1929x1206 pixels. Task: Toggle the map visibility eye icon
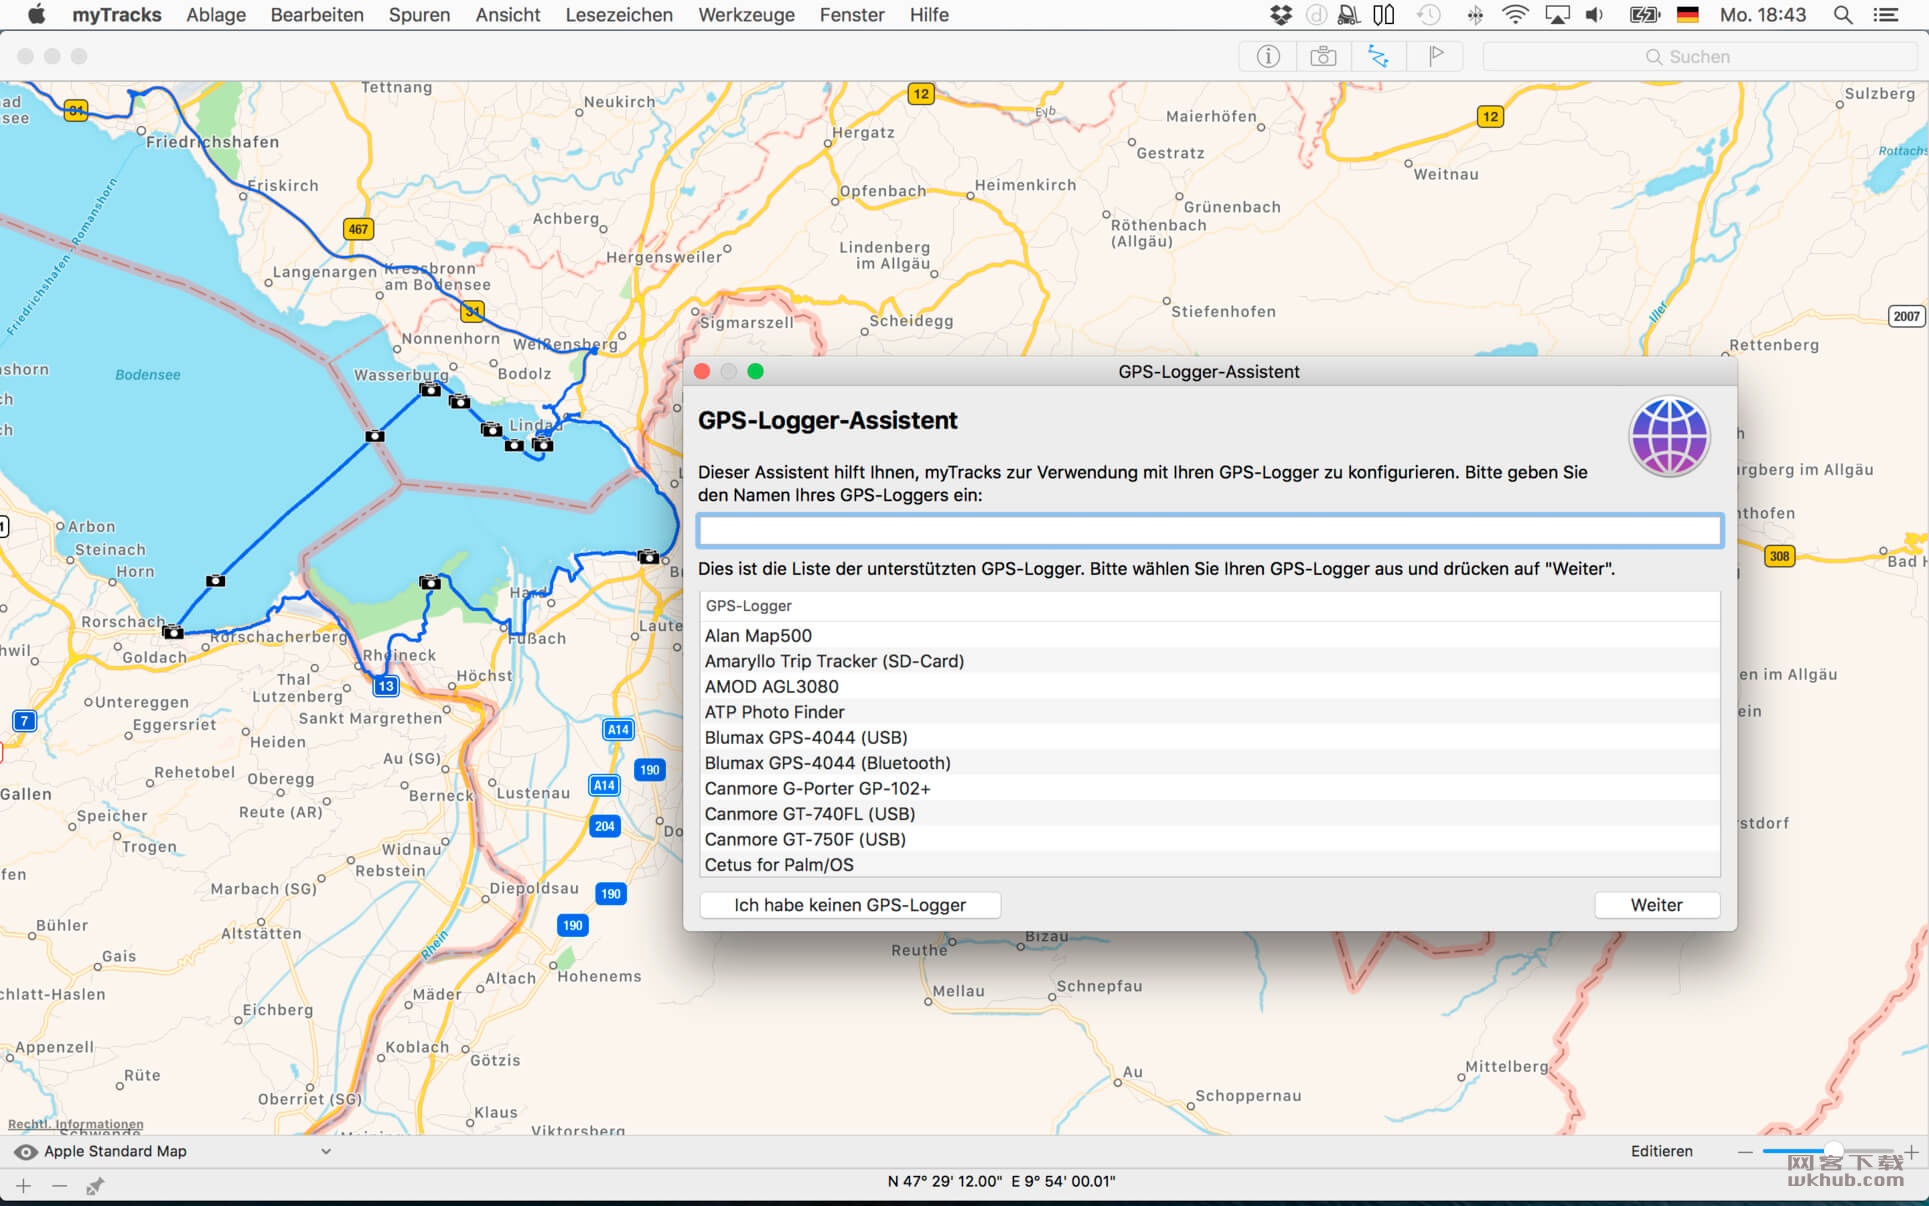click(25, 1152)
